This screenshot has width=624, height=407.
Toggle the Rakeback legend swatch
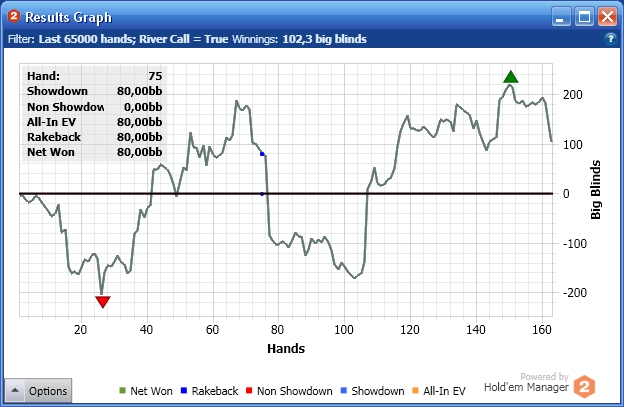pos(183,390)
